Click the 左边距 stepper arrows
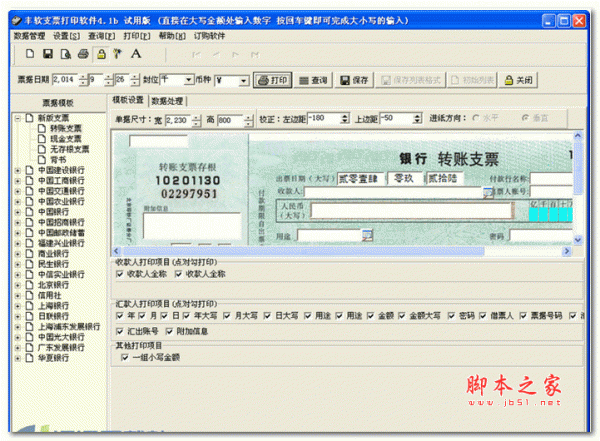 [345, 119]
